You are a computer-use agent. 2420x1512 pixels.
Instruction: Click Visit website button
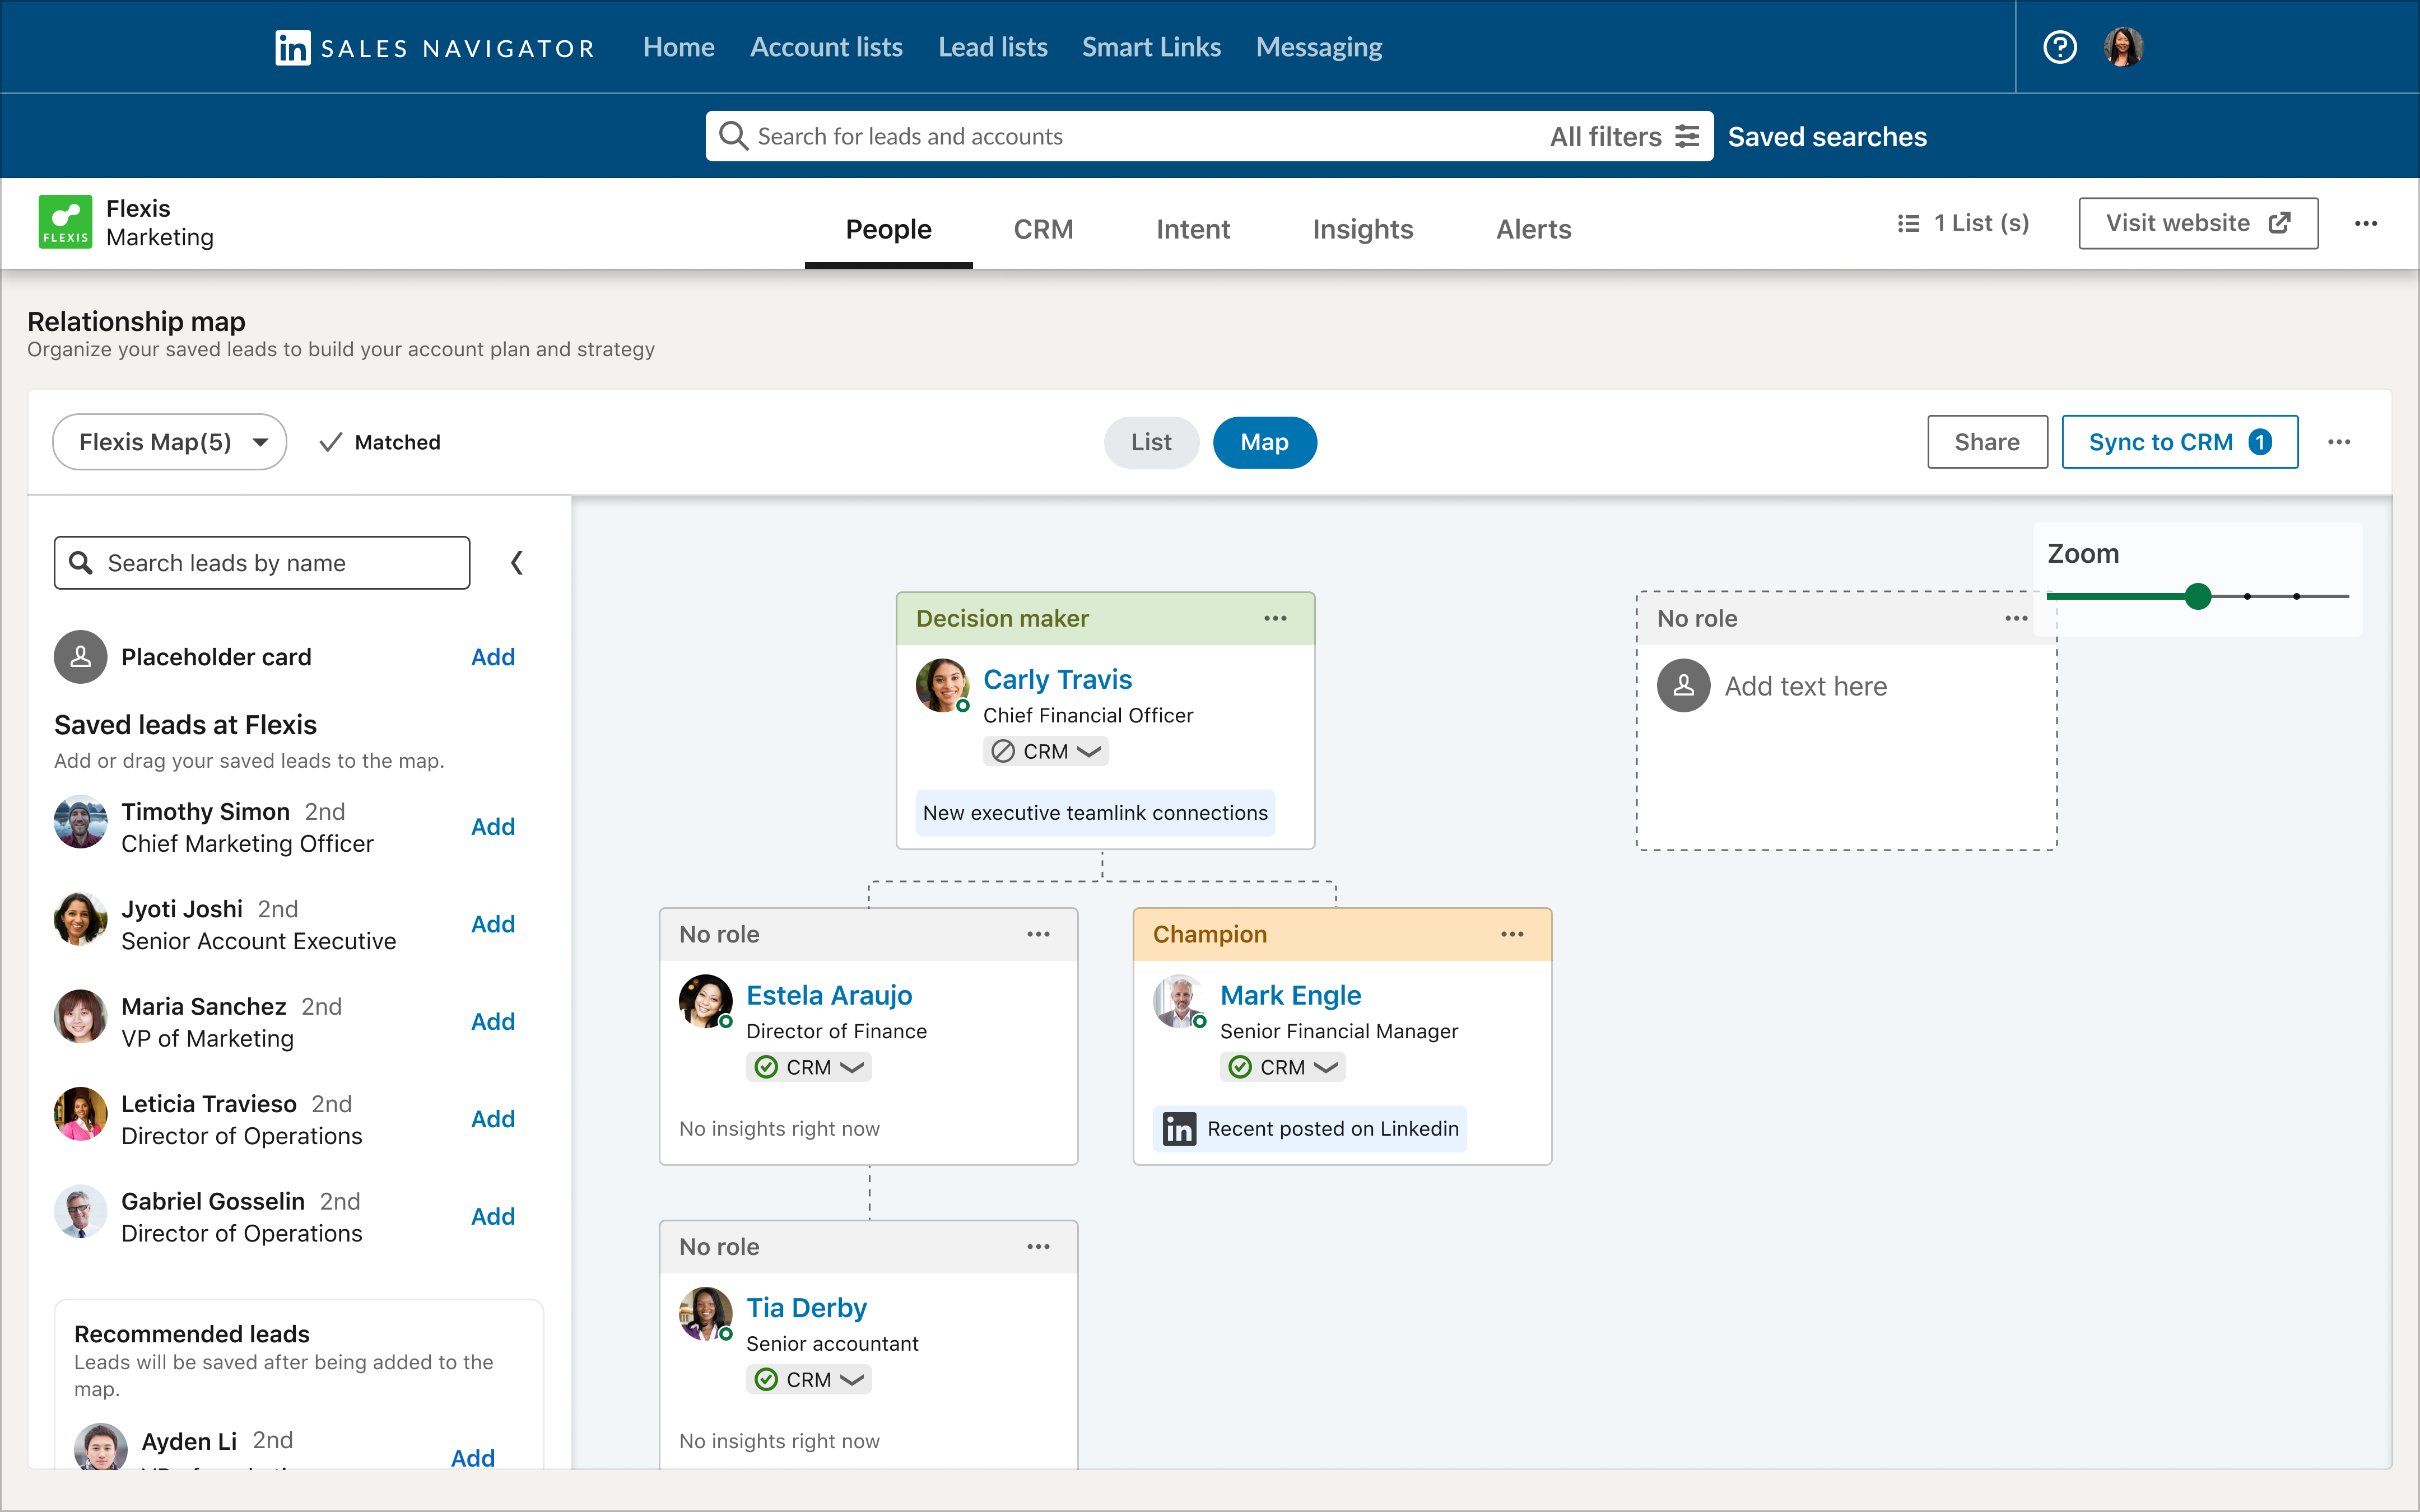[x=2198, y=223]
